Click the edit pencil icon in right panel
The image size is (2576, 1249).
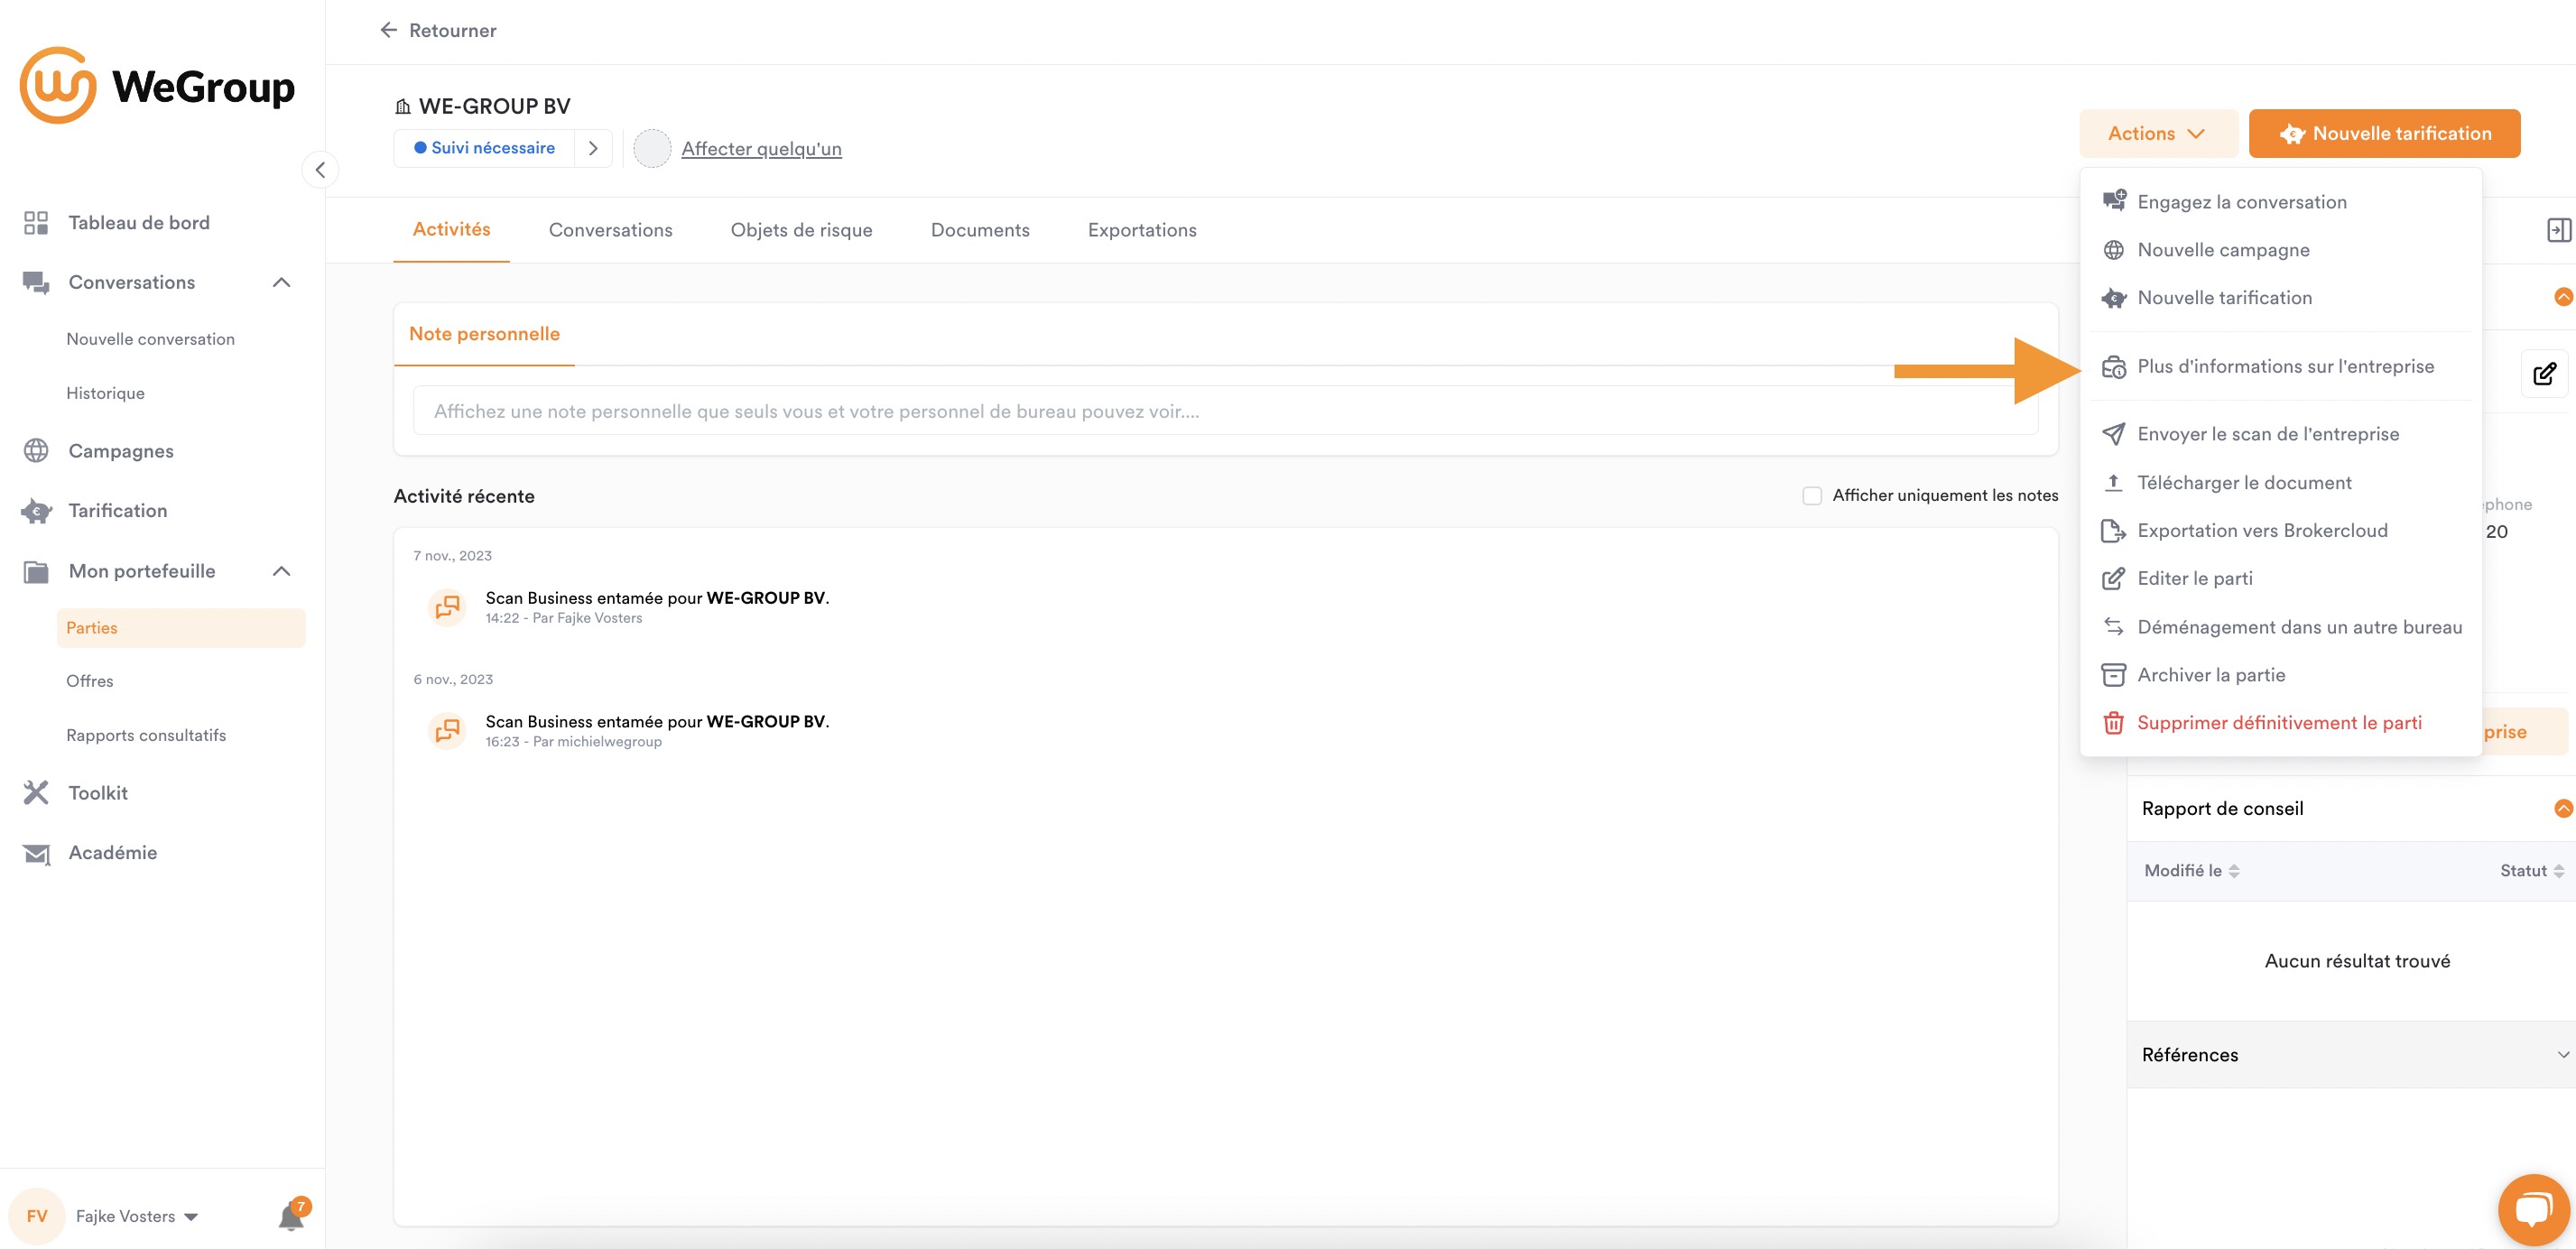coord(2544,374)
